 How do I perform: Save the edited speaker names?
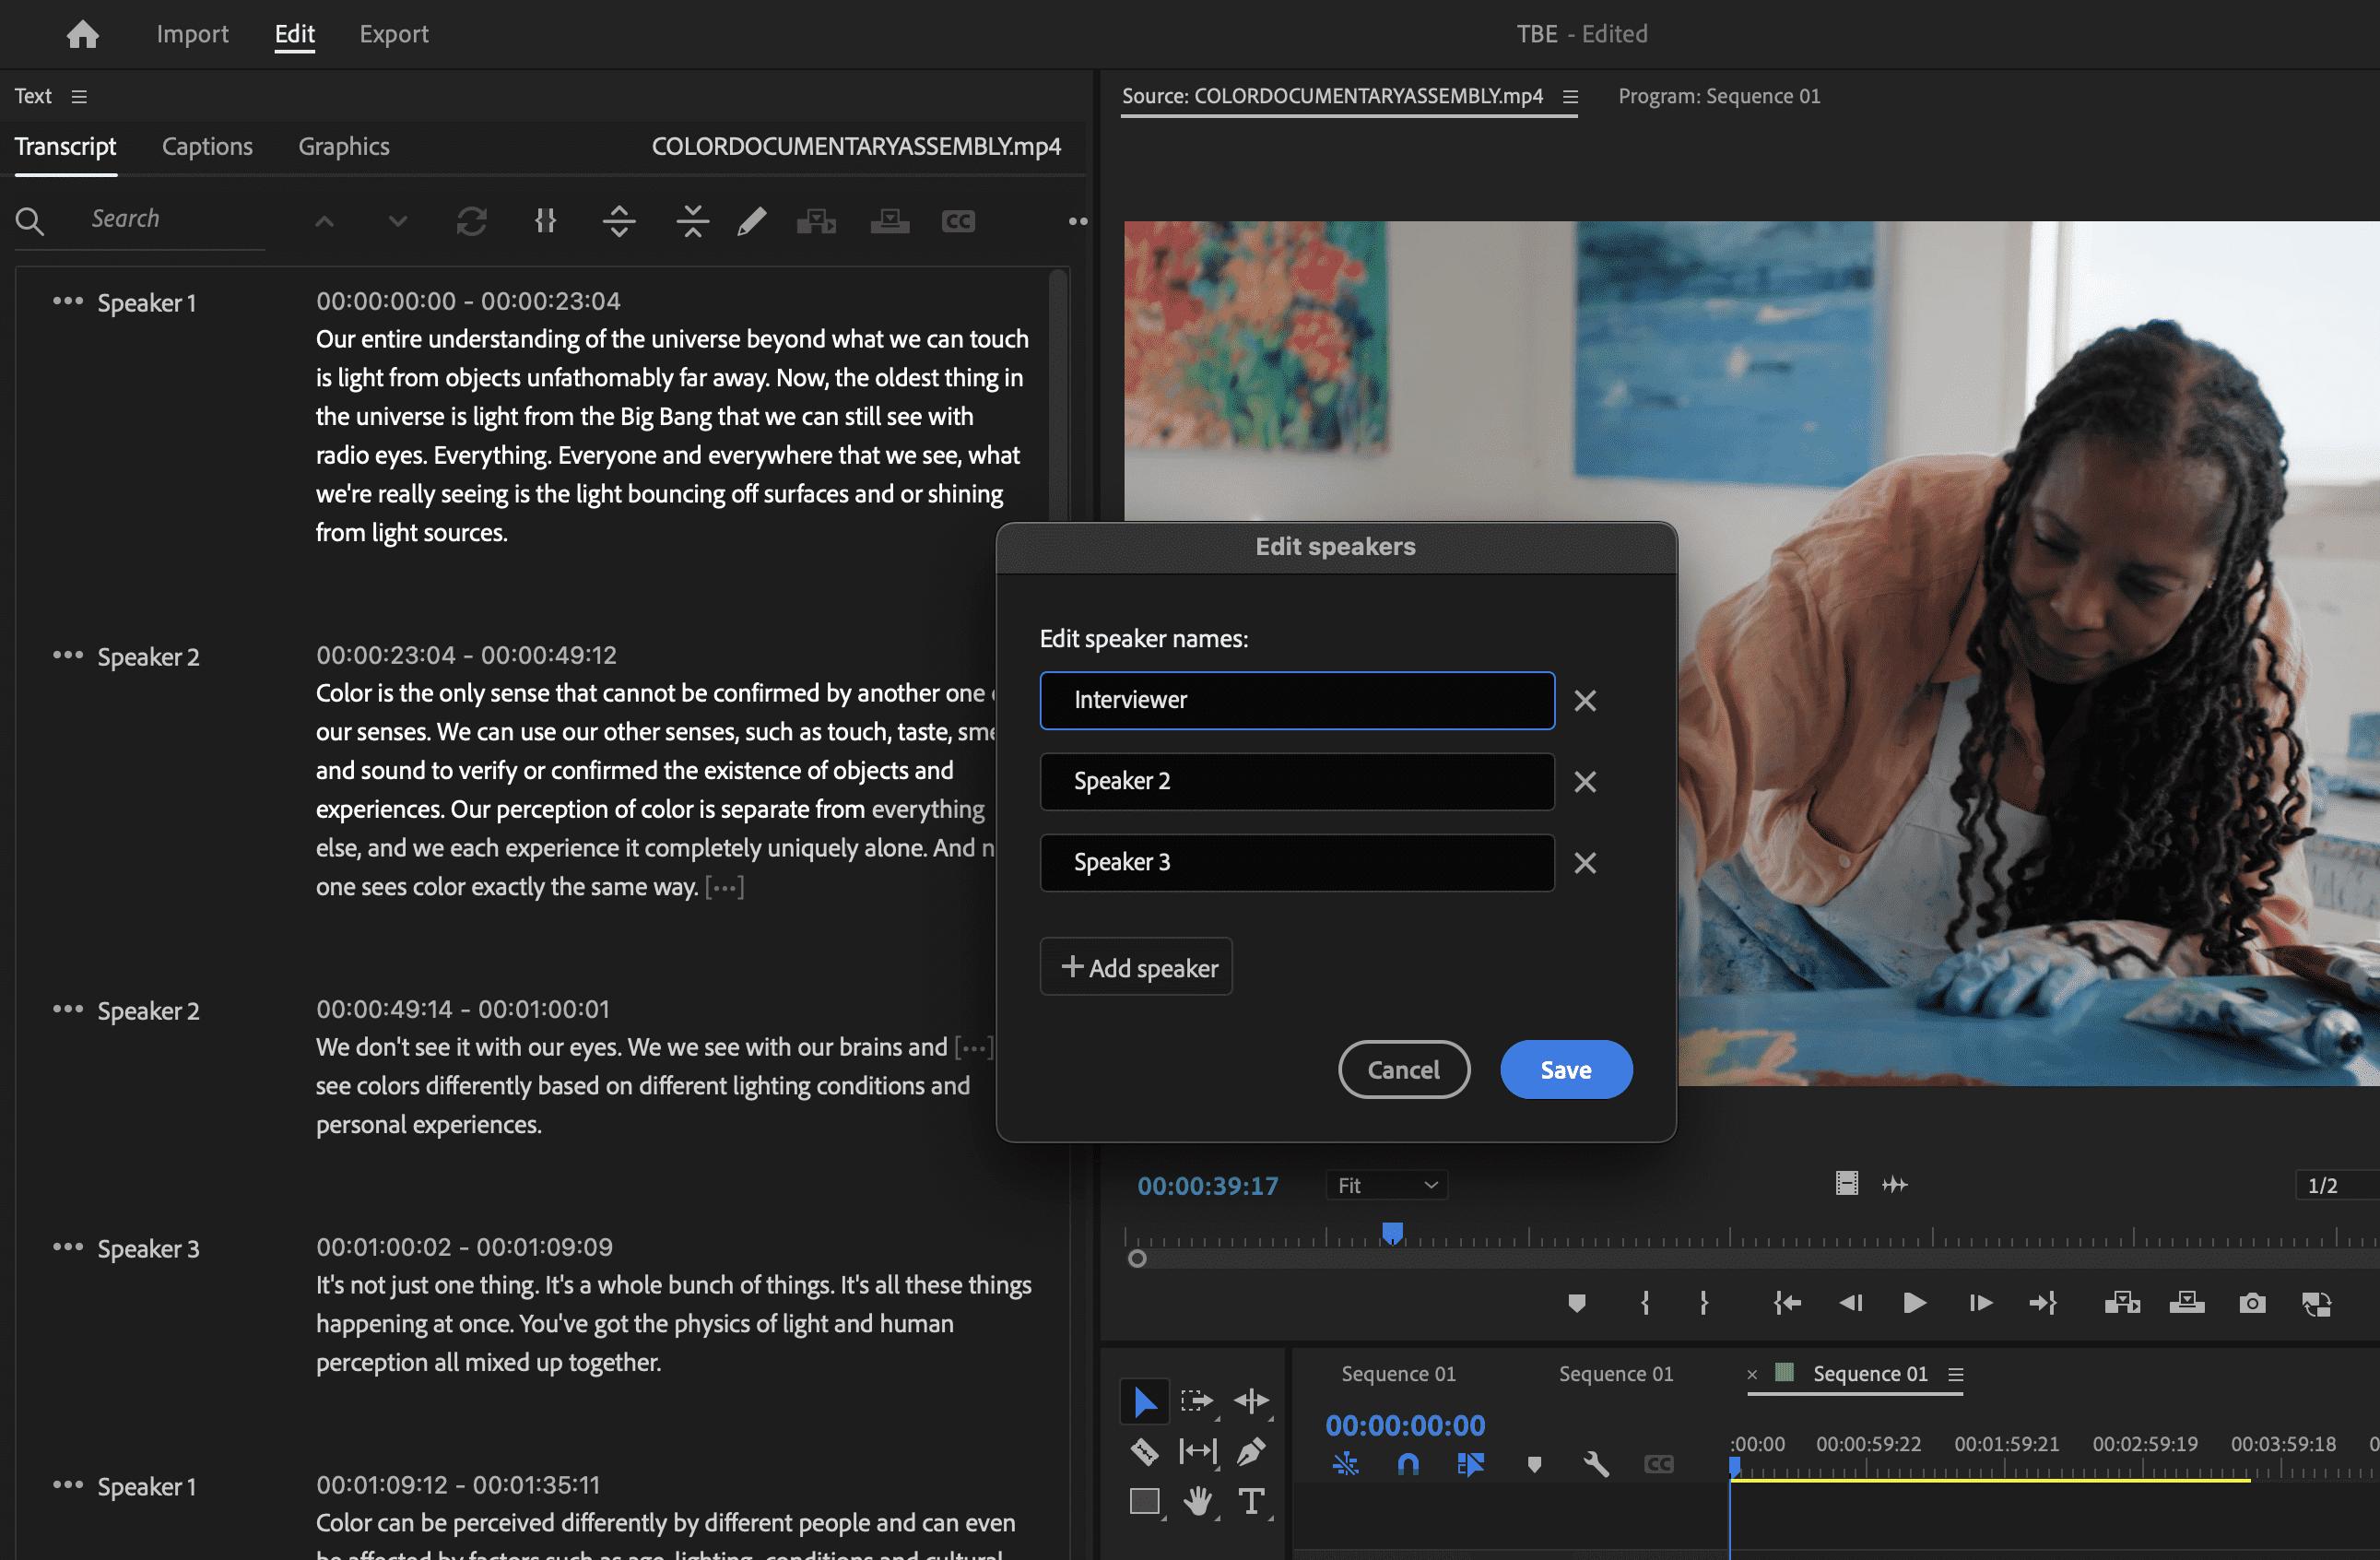click(1564, 1069)
